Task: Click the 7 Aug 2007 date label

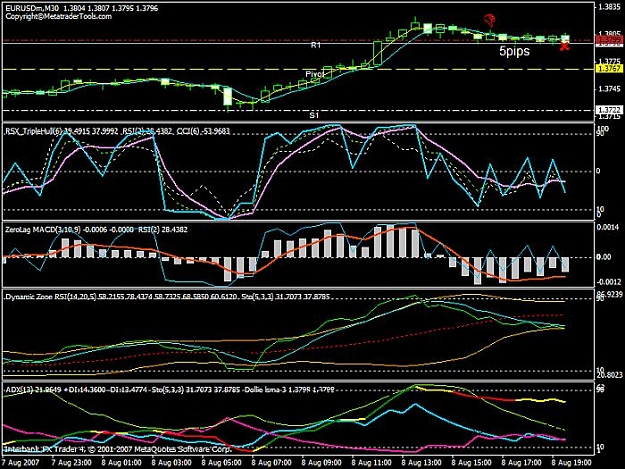Action: [x=20, y=463]
